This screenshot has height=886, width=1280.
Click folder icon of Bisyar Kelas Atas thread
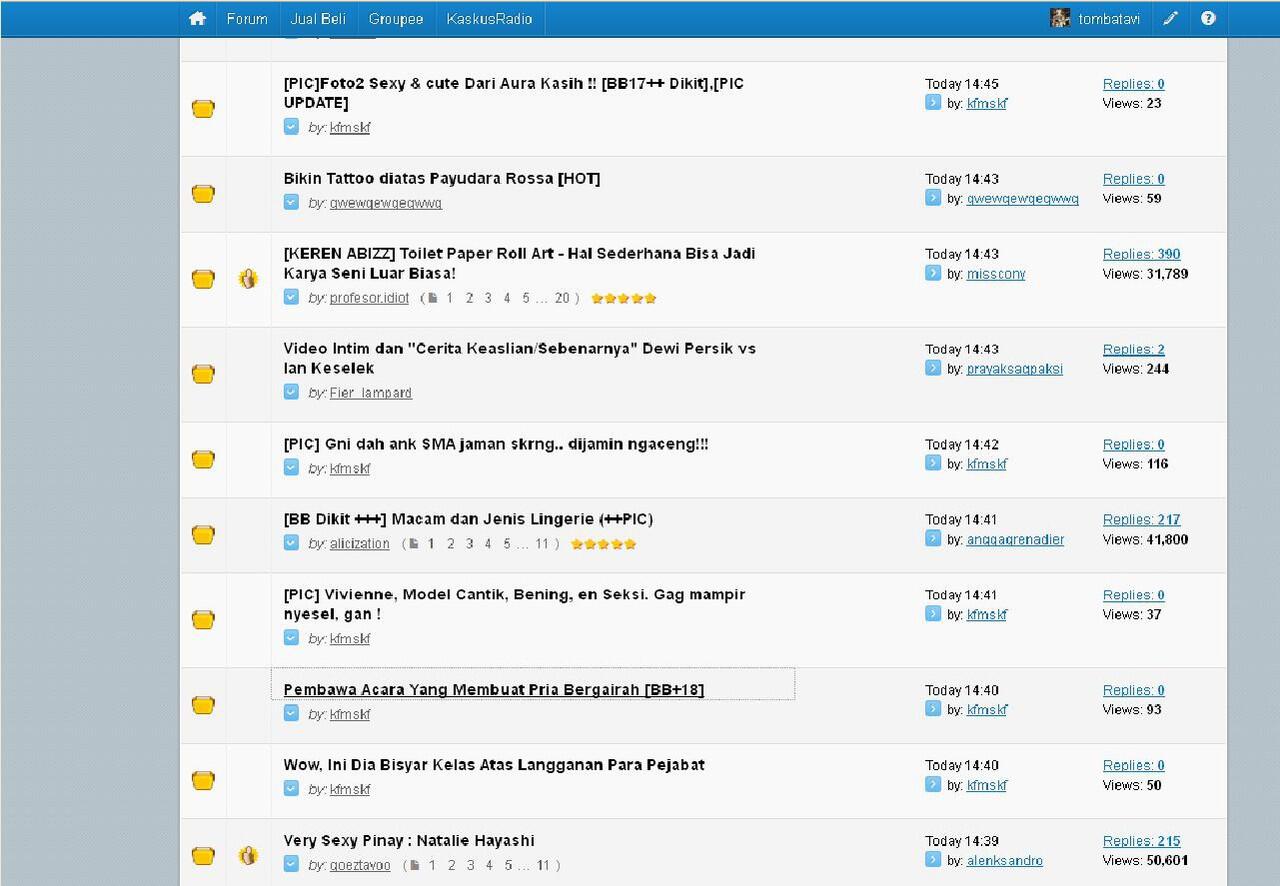203,779
